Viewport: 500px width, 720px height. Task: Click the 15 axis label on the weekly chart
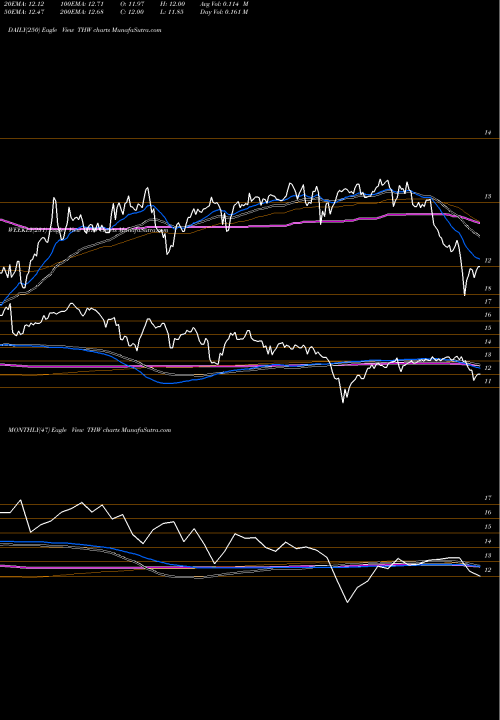tap(488, 328)
